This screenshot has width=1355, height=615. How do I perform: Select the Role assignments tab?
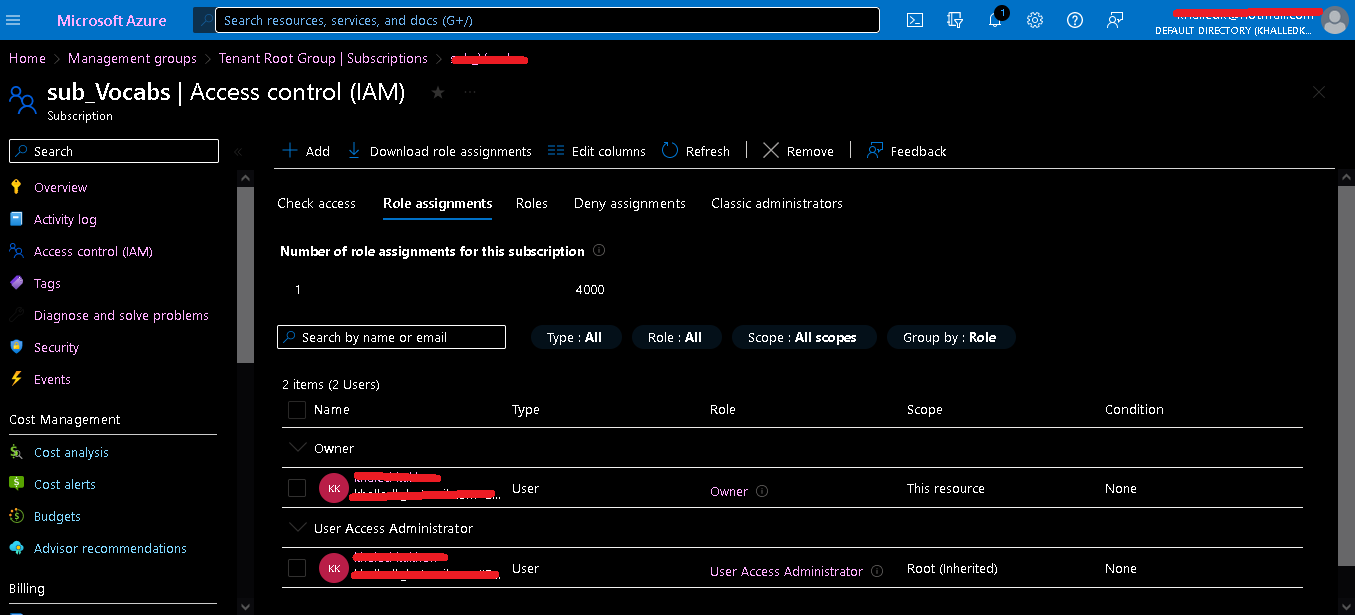[x=437, y=203]
